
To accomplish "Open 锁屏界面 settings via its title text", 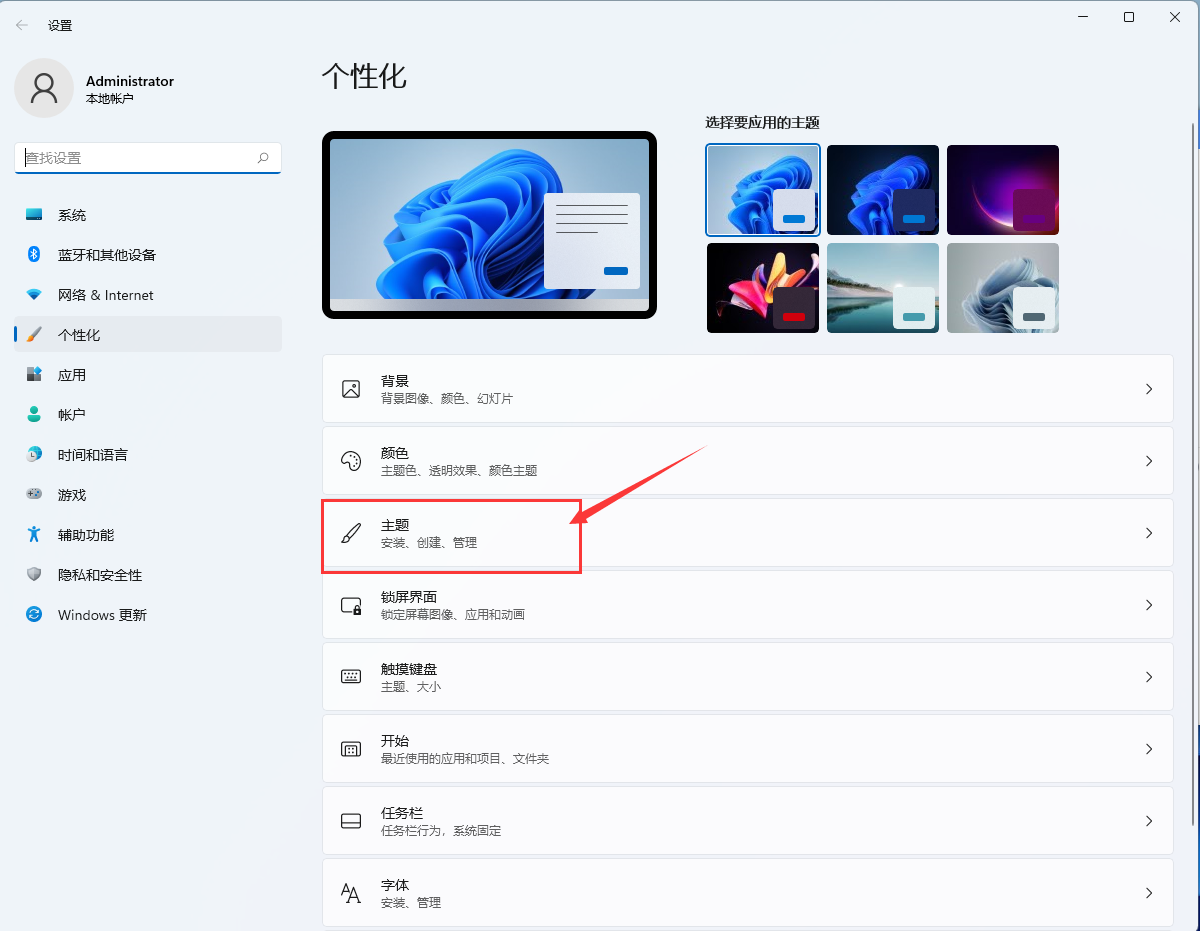I will (x=409, y=597).
